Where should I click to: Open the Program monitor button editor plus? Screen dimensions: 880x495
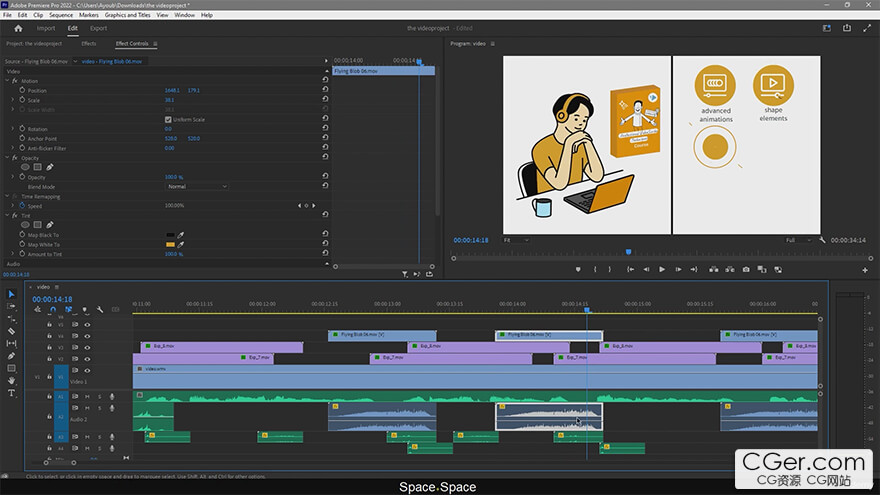pos(865,270)
